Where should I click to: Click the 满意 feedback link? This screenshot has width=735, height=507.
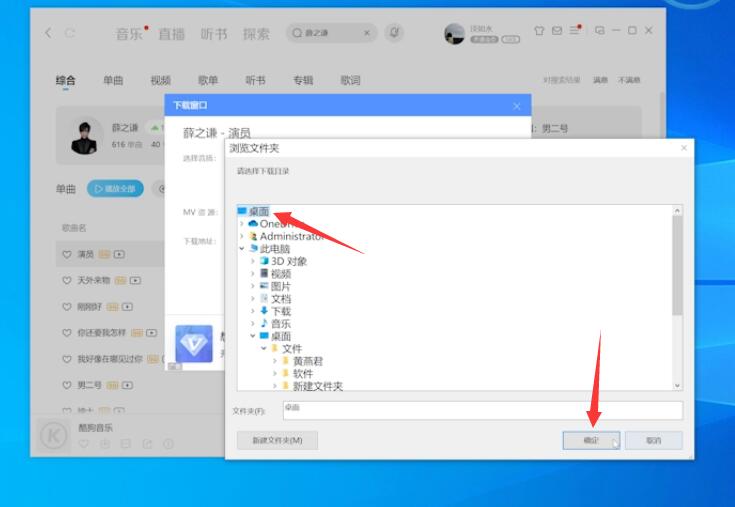[x=600, y=80]
